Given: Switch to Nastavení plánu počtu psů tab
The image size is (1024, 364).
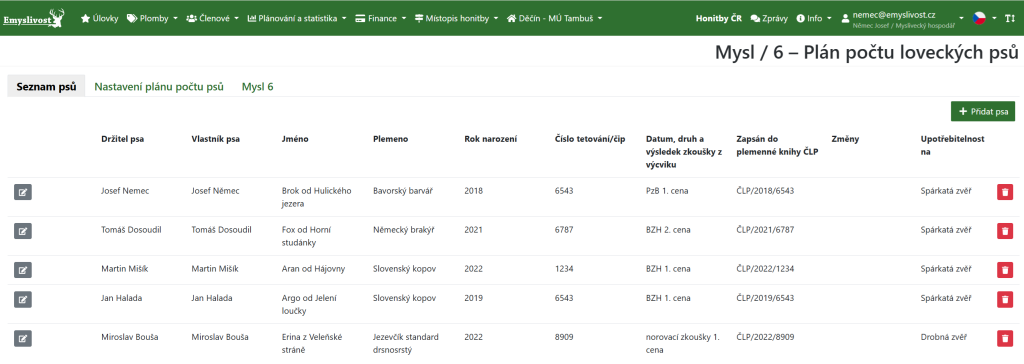Looking at the screenshot, I should pyautogui.click(x=159, y=86).
